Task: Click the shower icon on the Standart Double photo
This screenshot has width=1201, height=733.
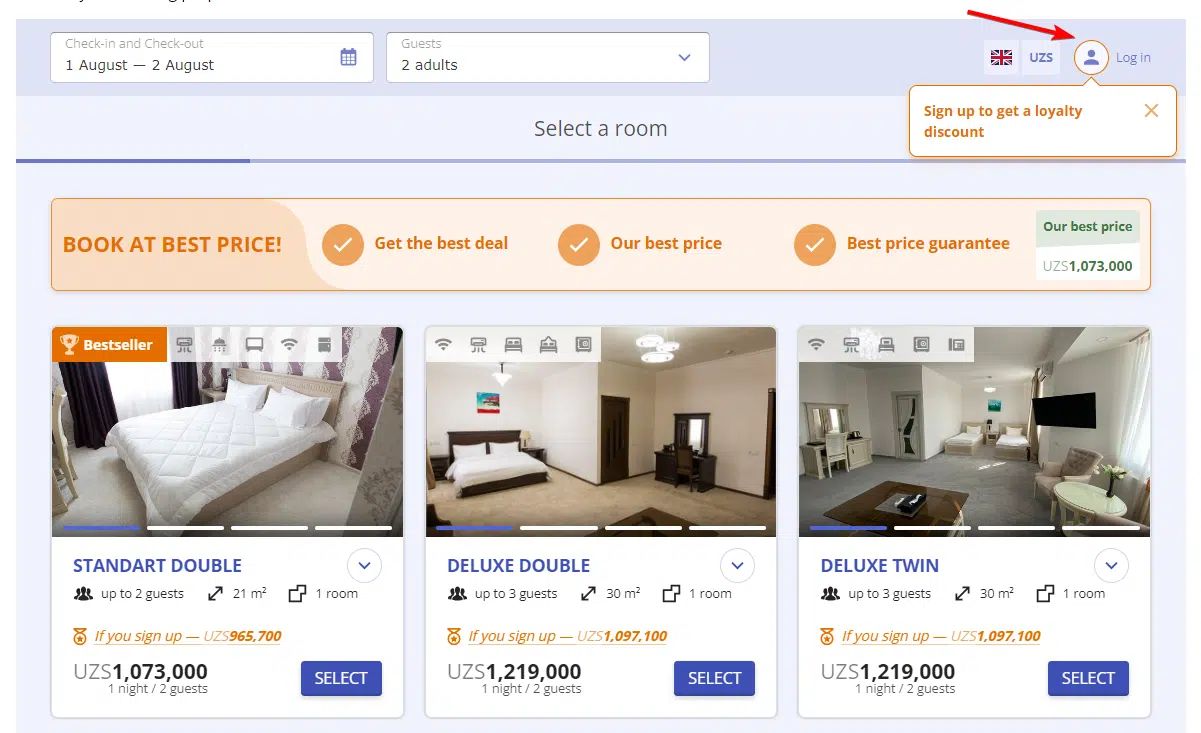Action: 219,345
